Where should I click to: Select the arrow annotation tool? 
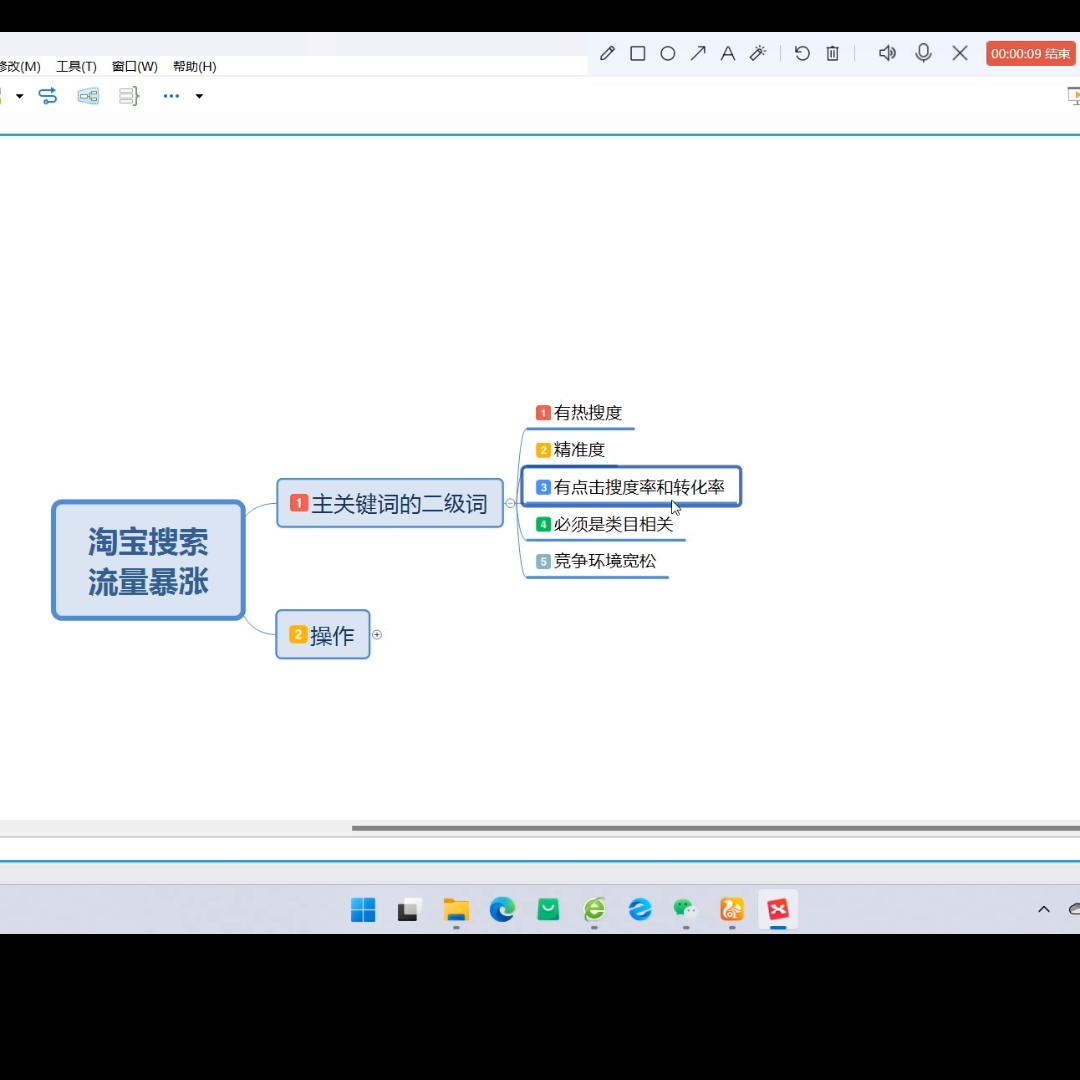[698, 53]
